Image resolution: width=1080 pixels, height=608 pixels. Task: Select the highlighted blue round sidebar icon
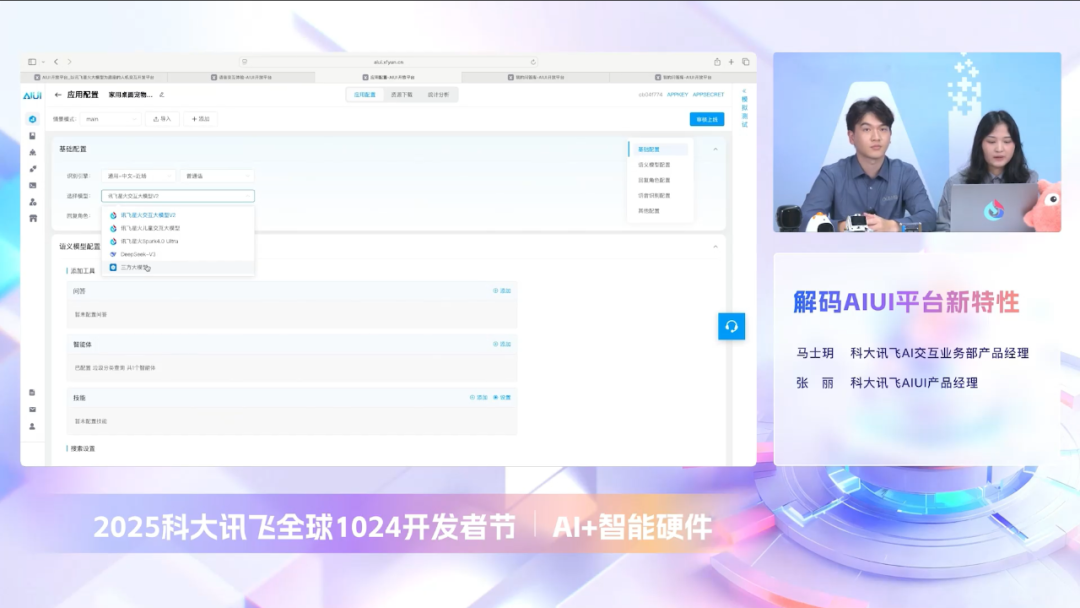click(x=32, y=119)
